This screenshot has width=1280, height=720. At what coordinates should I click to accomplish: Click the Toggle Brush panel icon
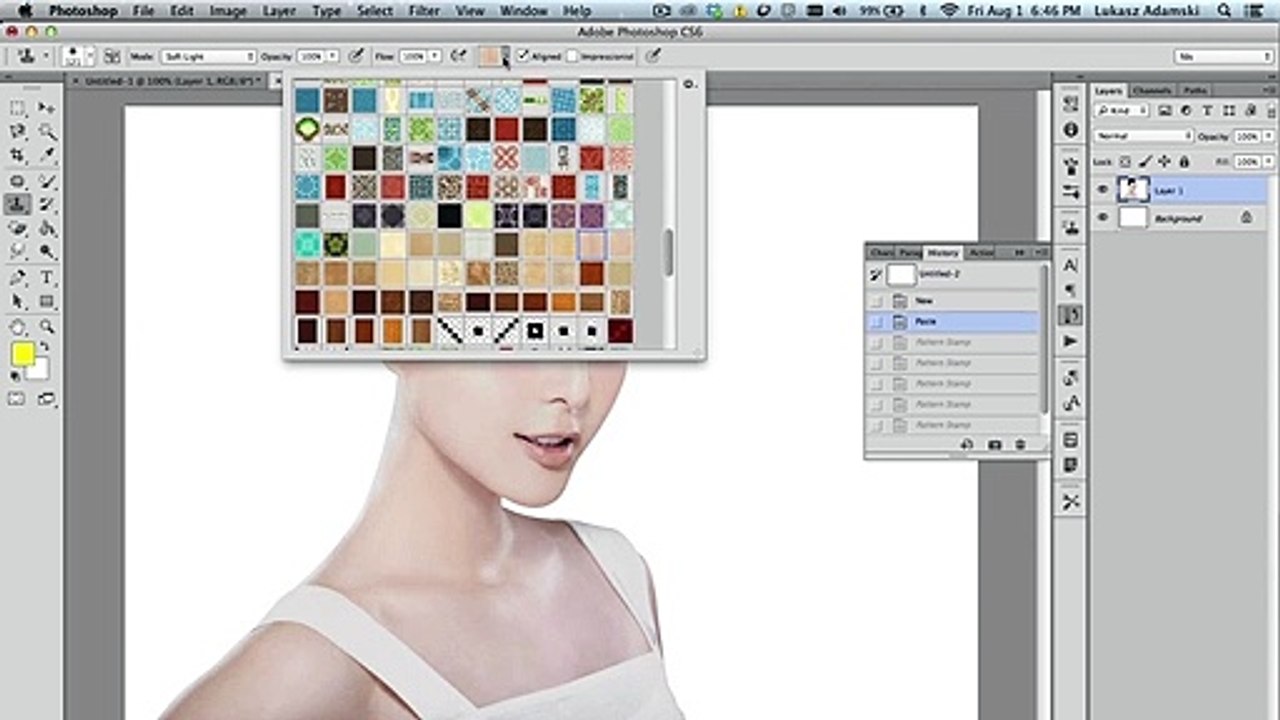[111, 56]
